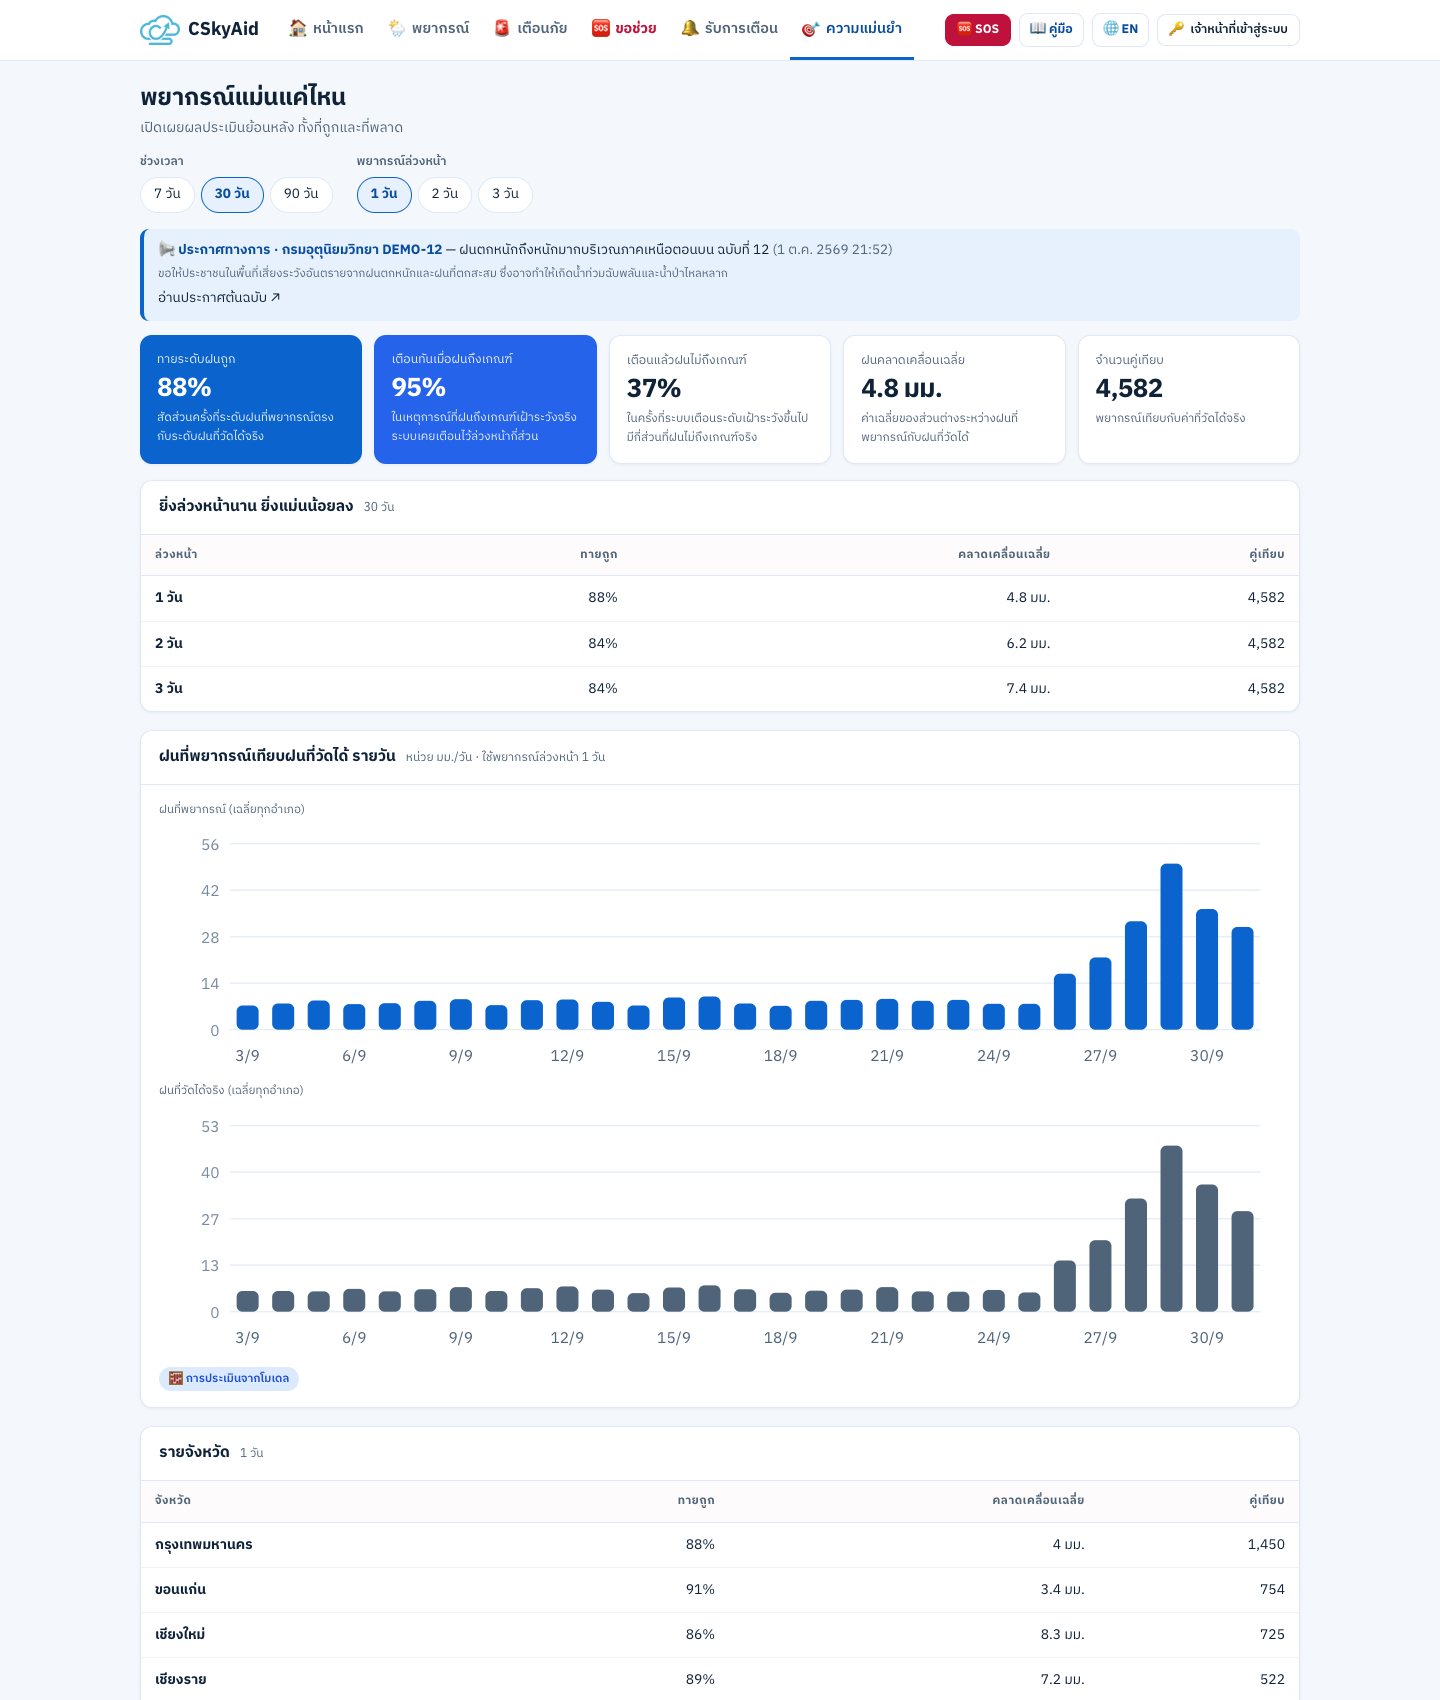Open the อ่านประกาศต้นฉบับ link

(219, 297)
